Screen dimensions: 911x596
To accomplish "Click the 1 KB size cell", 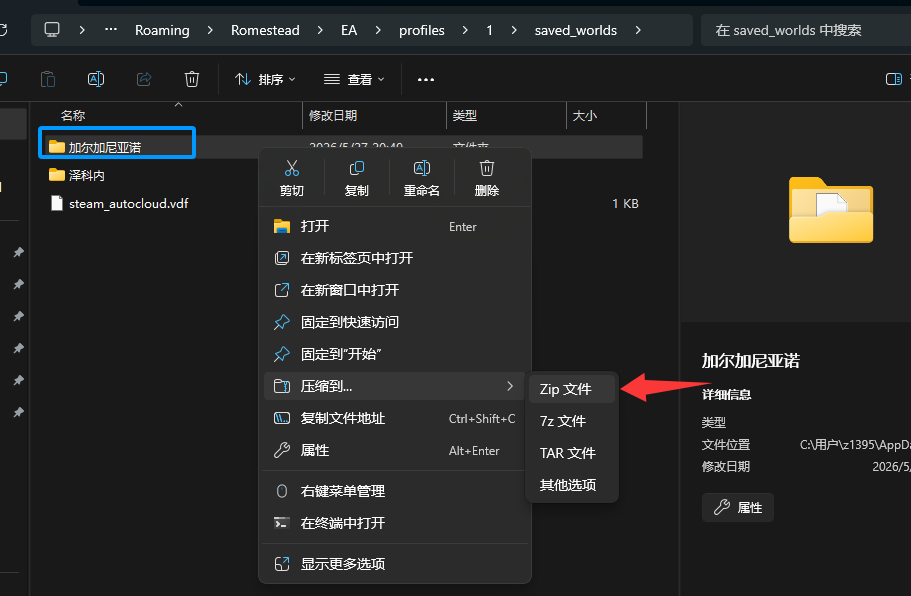I will tap(625, 204).
